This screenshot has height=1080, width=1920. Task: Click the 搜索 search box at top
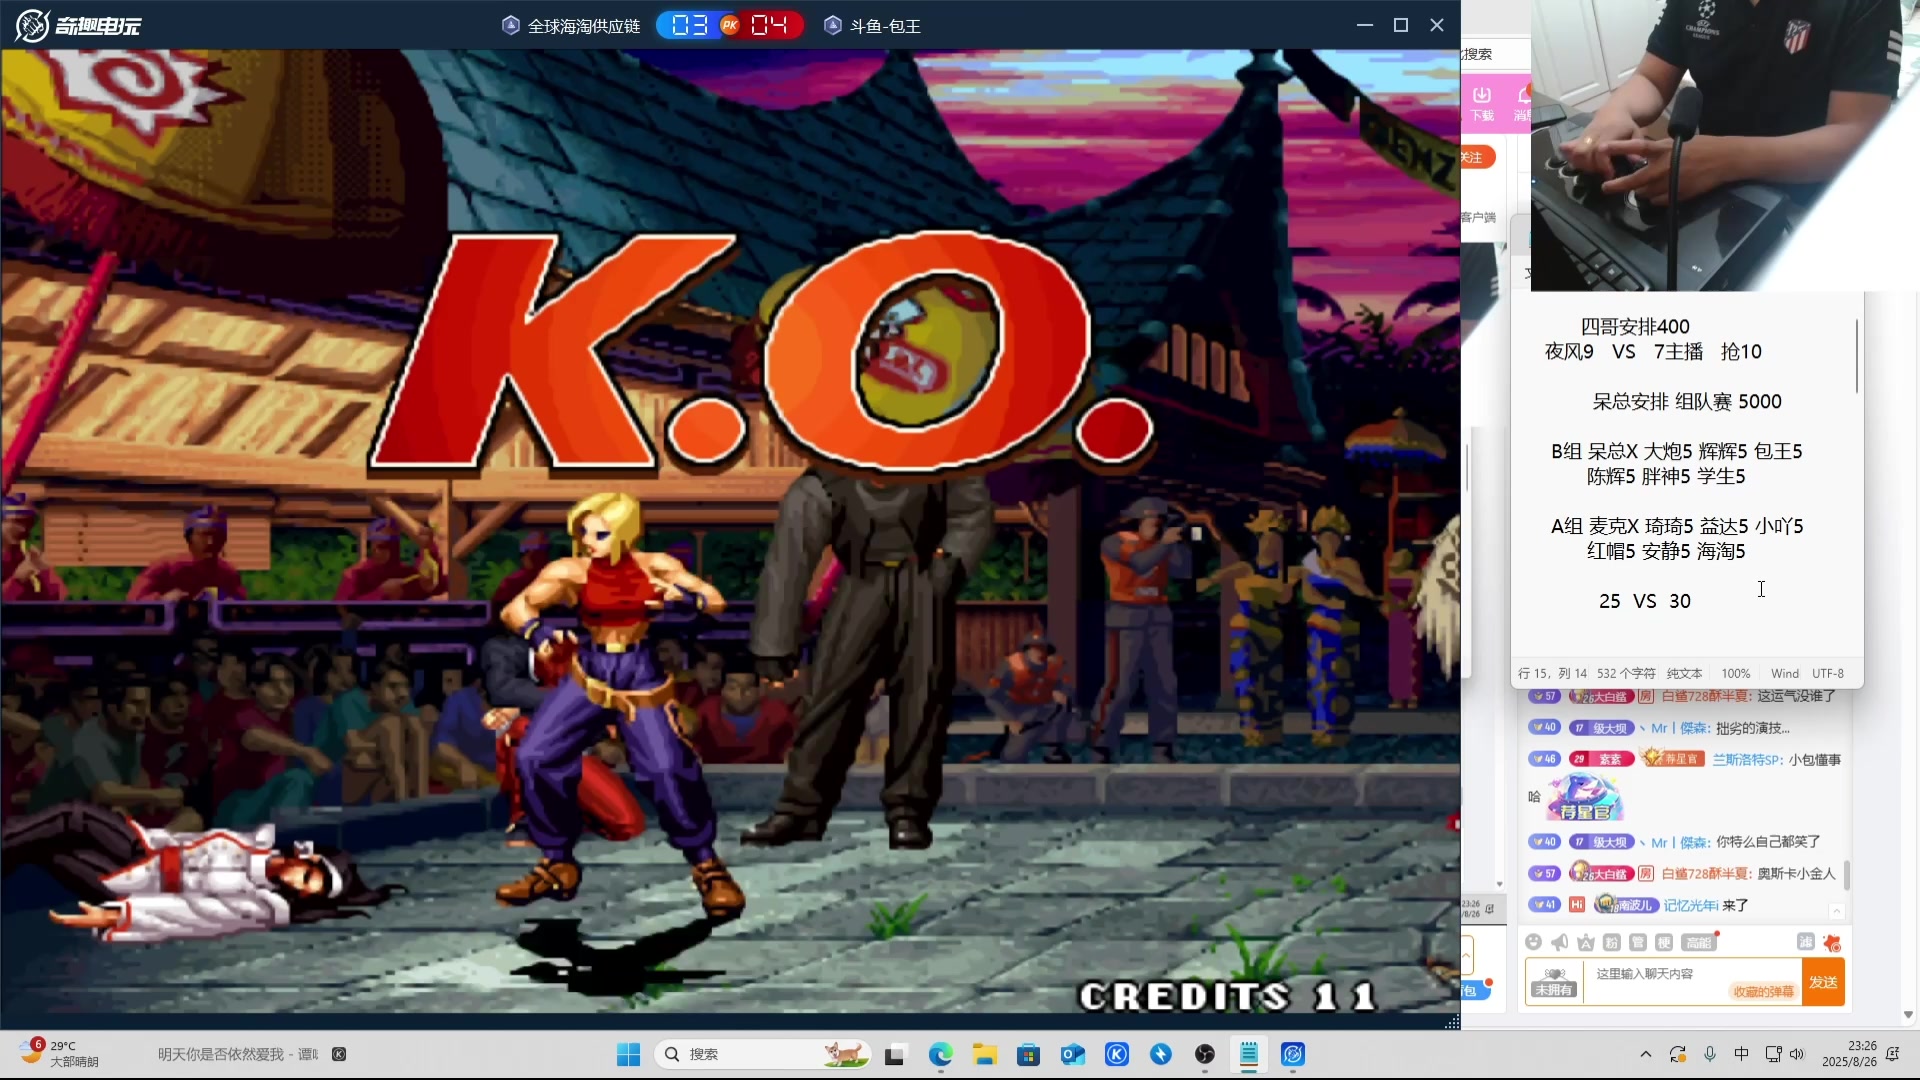pyautogui.click(x=1495, y=54)
